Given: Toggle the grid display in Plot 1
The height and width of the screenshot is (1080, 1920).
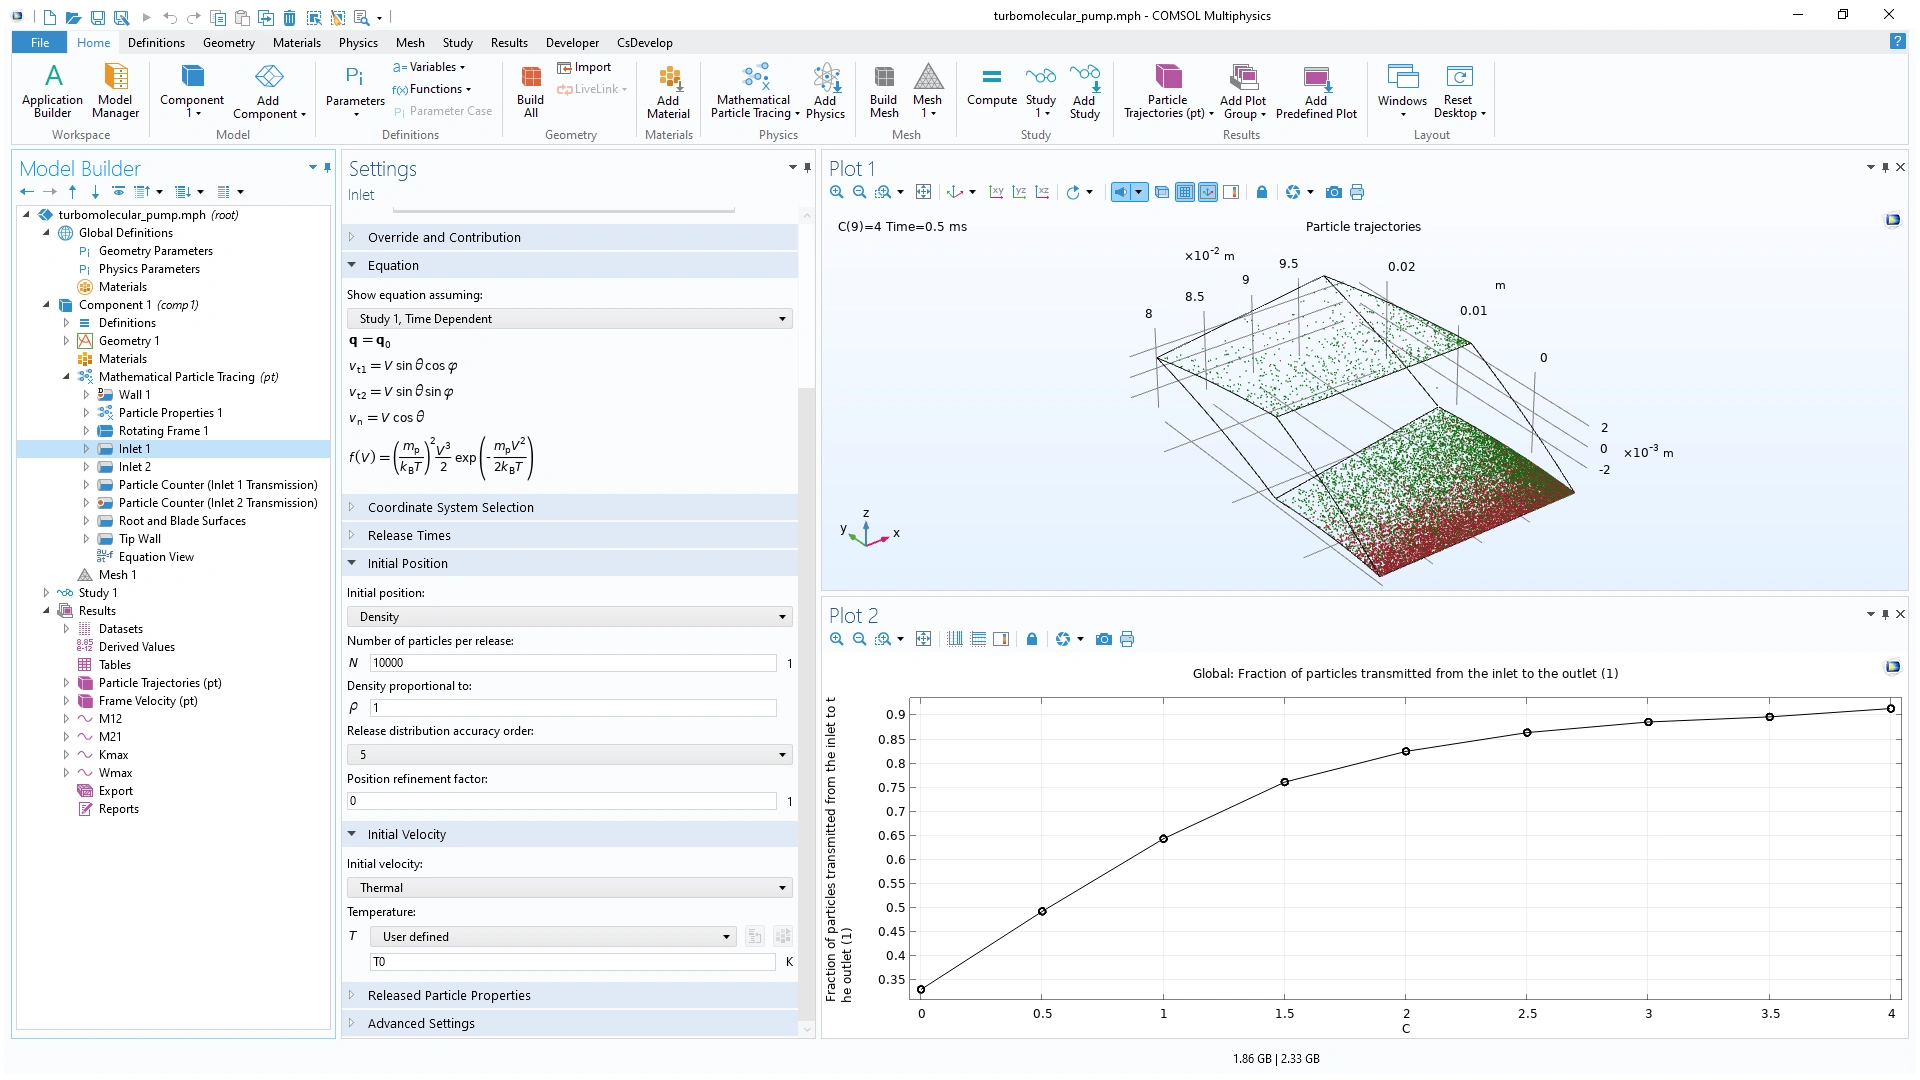Looking at the screenshot, I should click(1185, 192).
